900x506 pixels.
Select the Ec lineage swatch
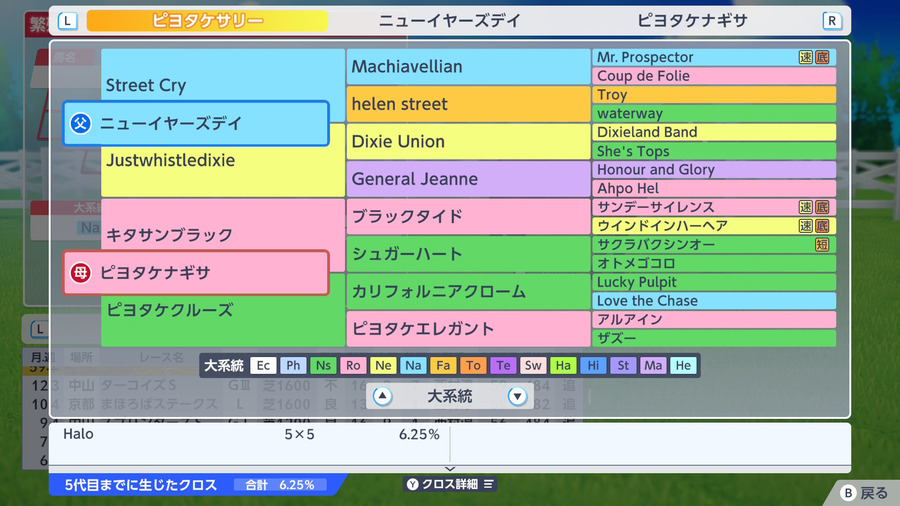pyautogui.click(x=263, y=365)
